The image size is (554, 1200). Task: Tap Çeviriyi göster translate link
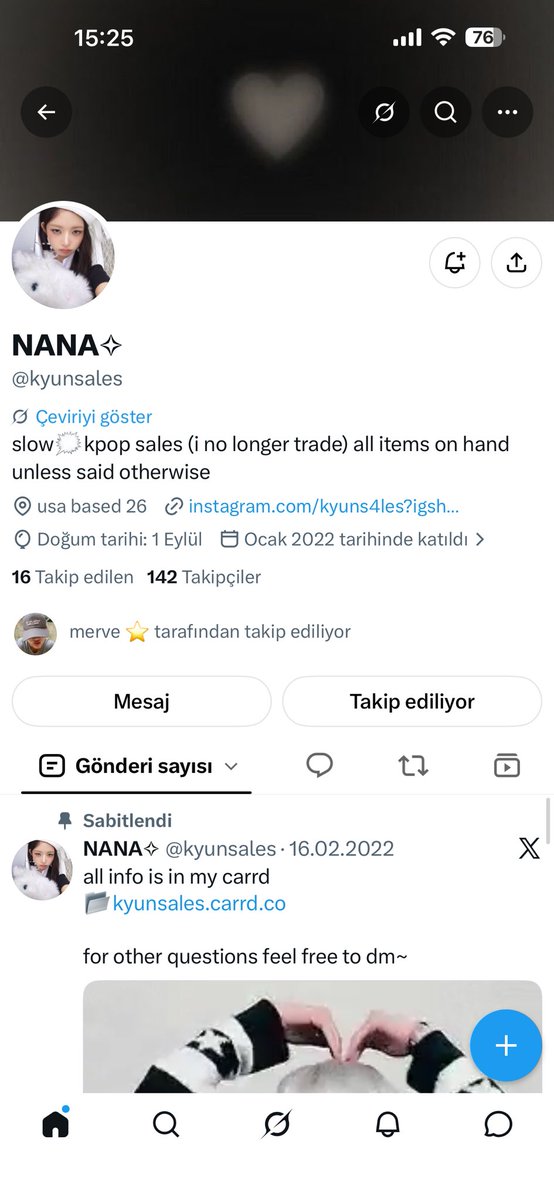[x=93, y=417]
